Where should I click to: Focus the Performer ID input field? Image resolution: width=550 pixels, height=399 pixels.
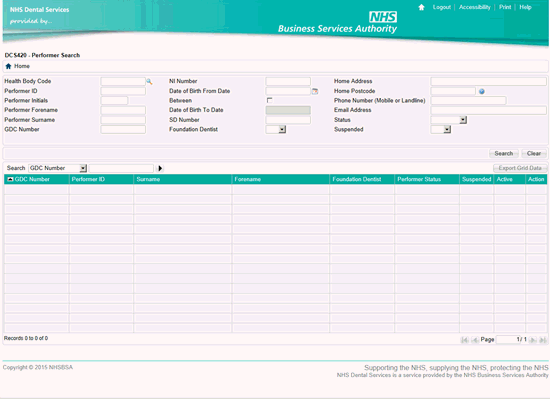pyautogui.click(x=123, y=91)
